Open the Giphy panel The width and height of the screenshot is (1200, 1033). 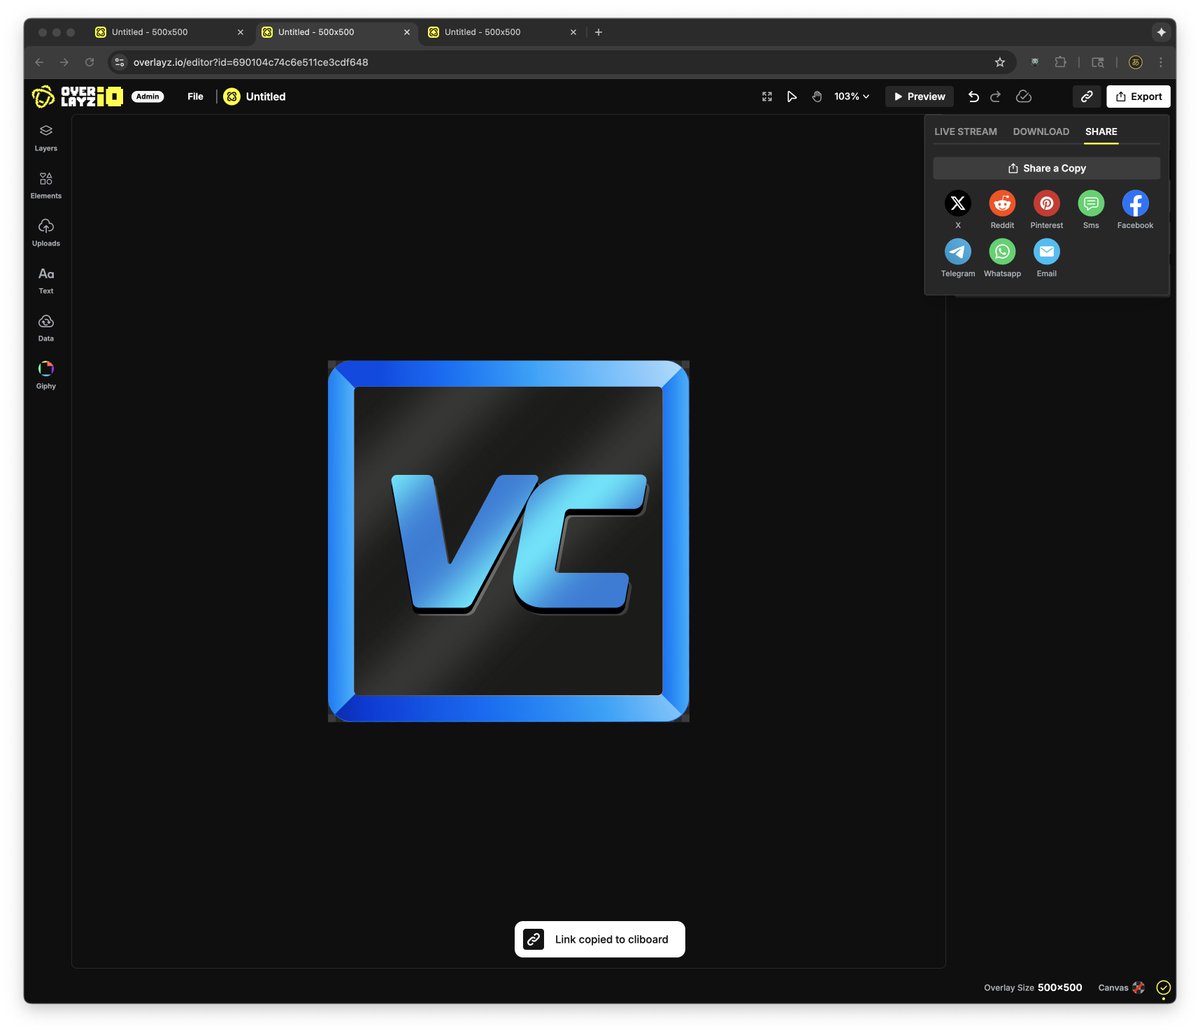click(x=46, y=376)
